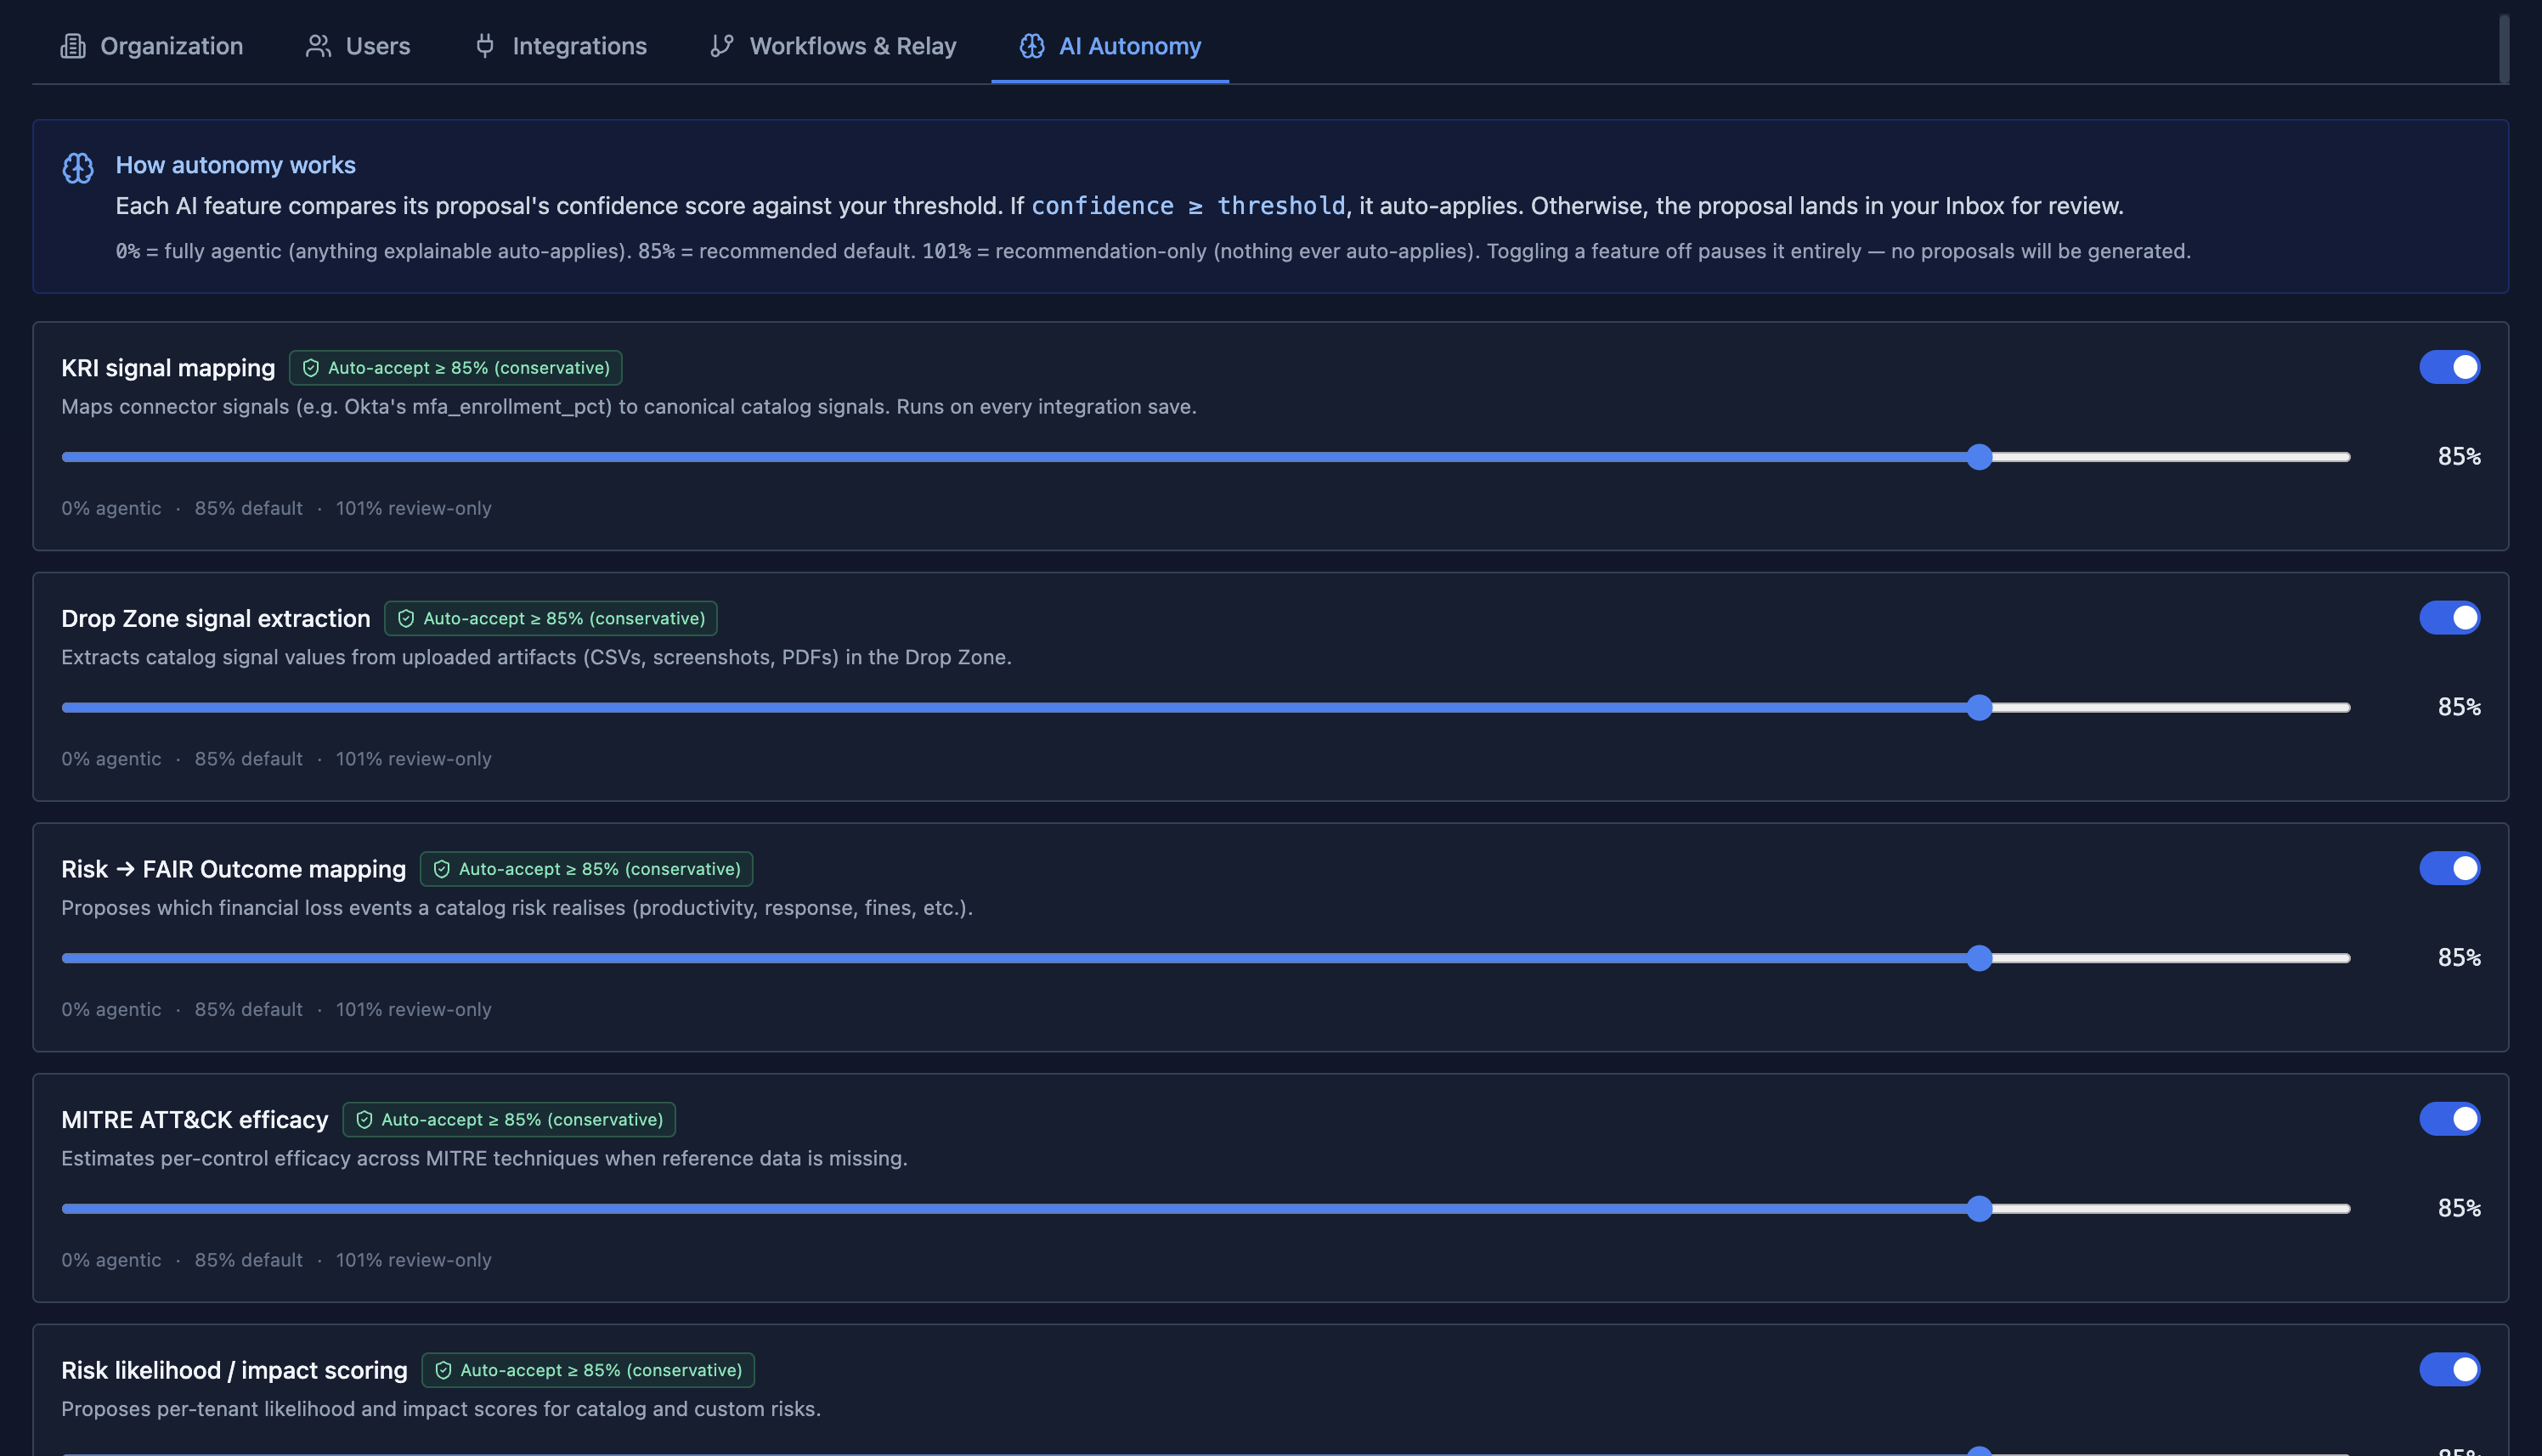This screenshot has height=1456, width=2542.
Task: Switch off MITRE ATT&CK efficacy toggle
Action: pos(2450,1119)
